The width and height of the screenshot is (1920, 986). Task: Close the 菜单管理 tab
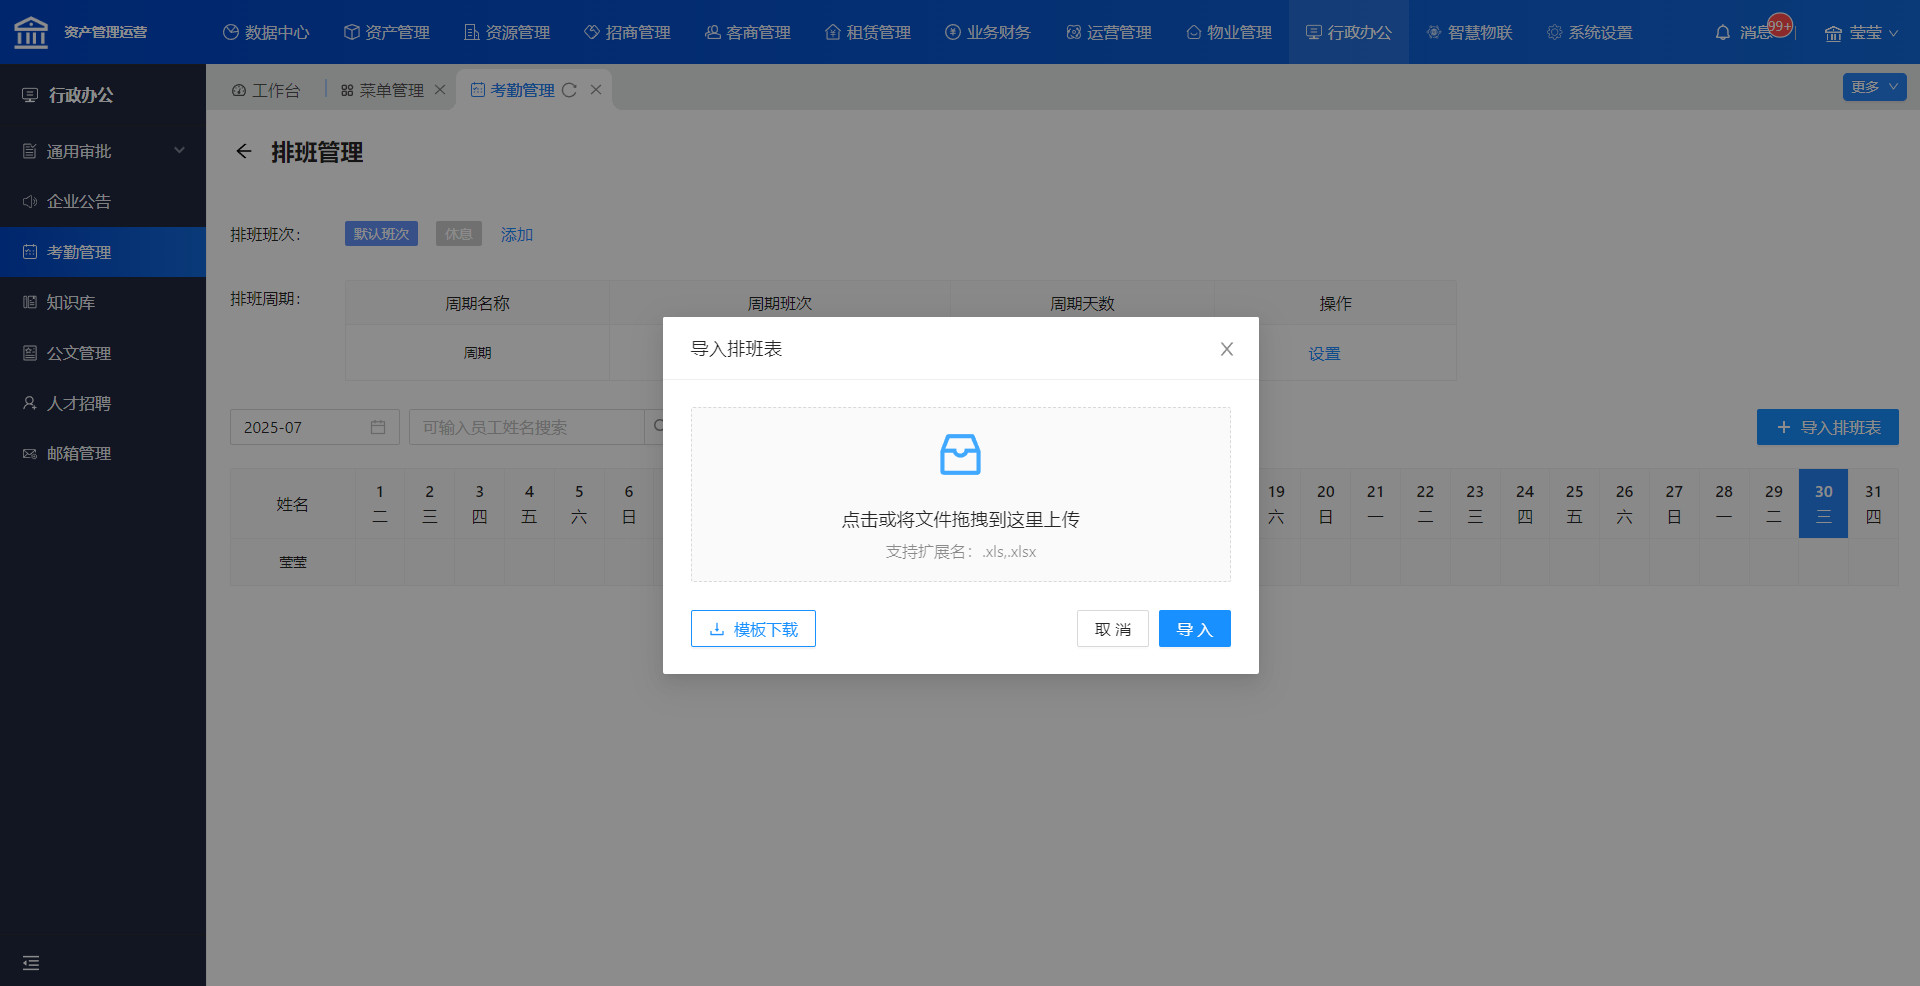440,90
